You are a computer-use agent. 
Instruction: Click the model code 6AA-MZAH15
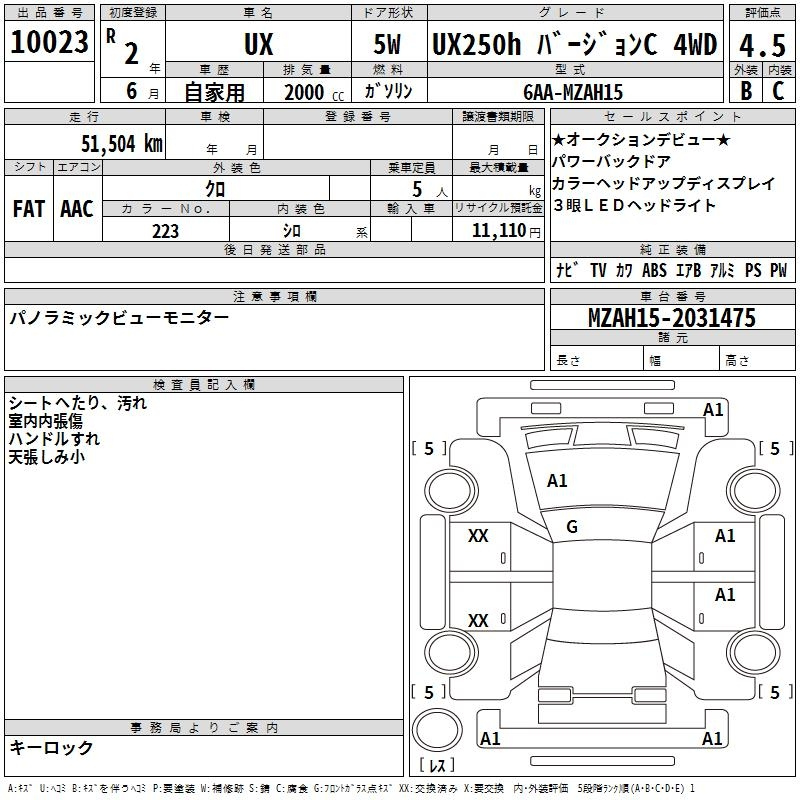coord(573,92)
